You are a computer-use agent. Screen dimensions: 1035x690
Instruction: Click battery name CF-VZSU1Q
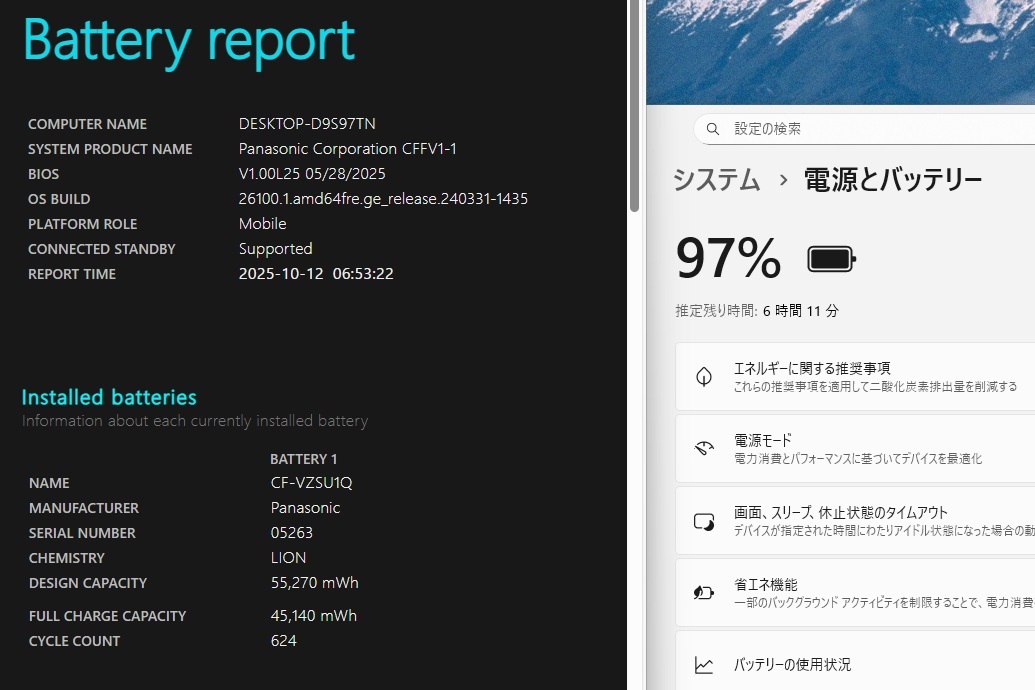coord(311,483)
